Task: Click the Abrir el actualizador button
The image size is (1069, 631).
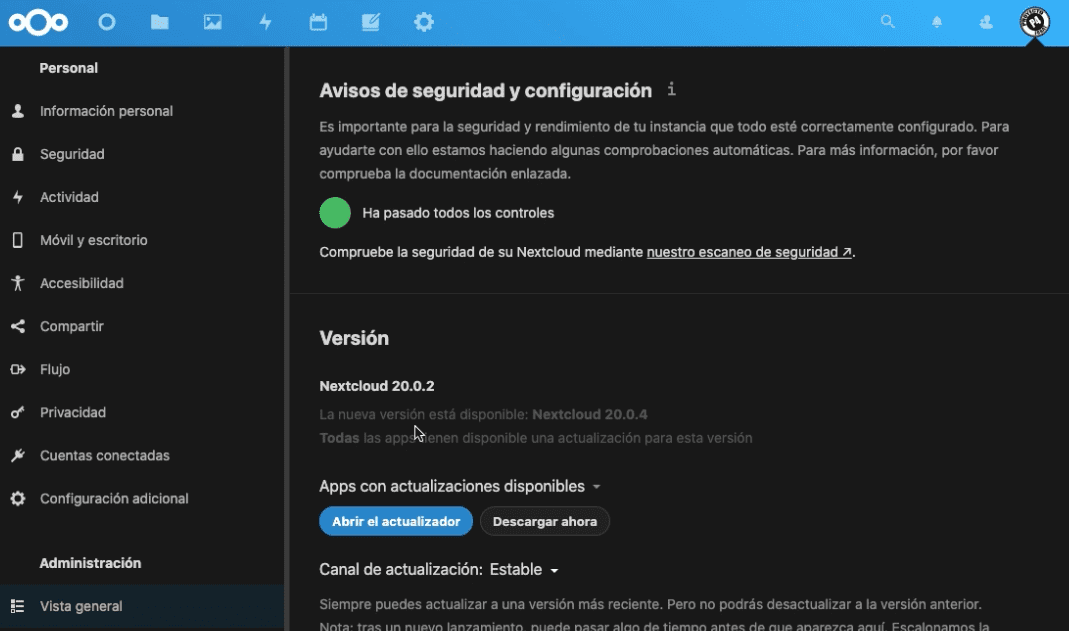Action: point(396,520)
